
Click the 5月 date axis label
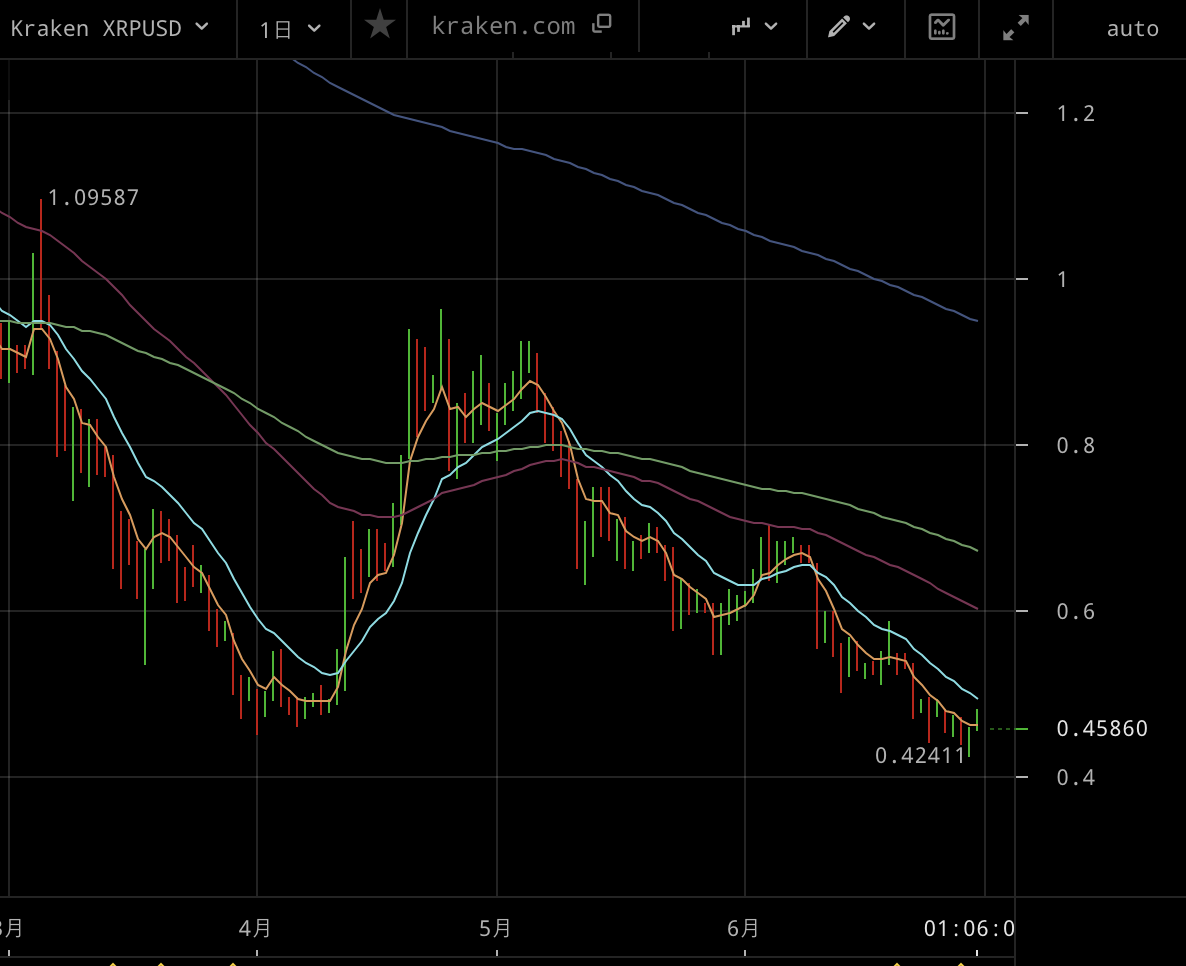click(x=495, y=928)
